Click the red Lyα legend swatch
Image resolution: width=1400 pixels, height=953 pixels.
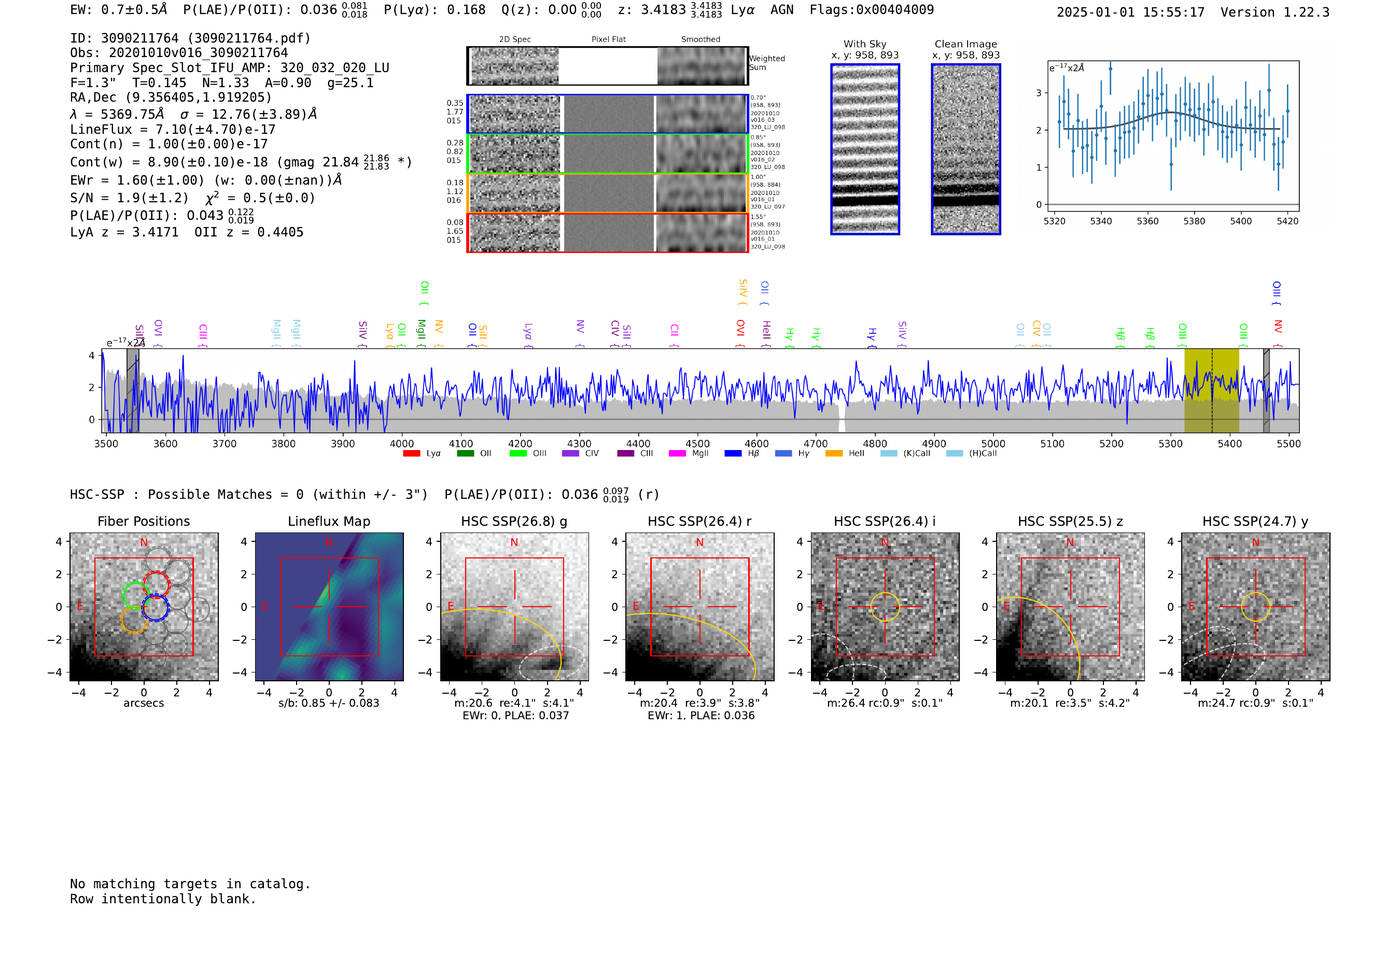click(411, 454)
